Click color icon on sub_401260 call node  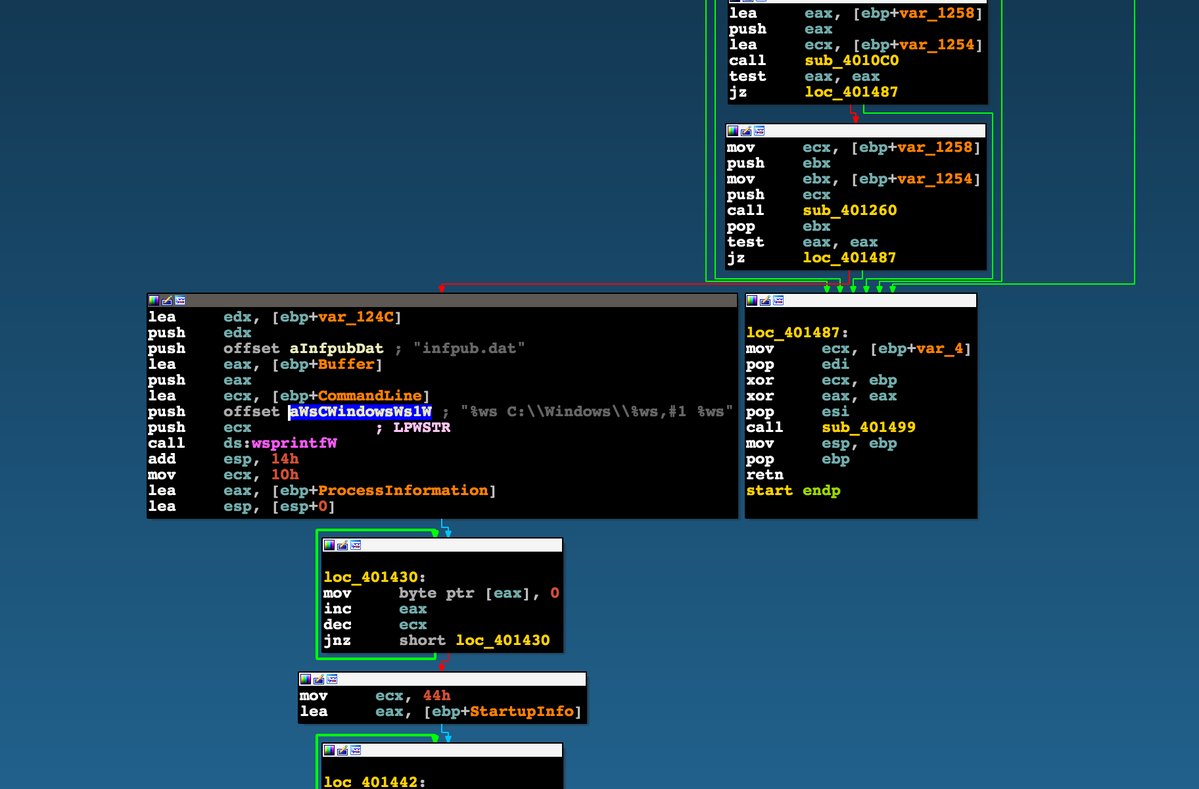coord(733,131)
